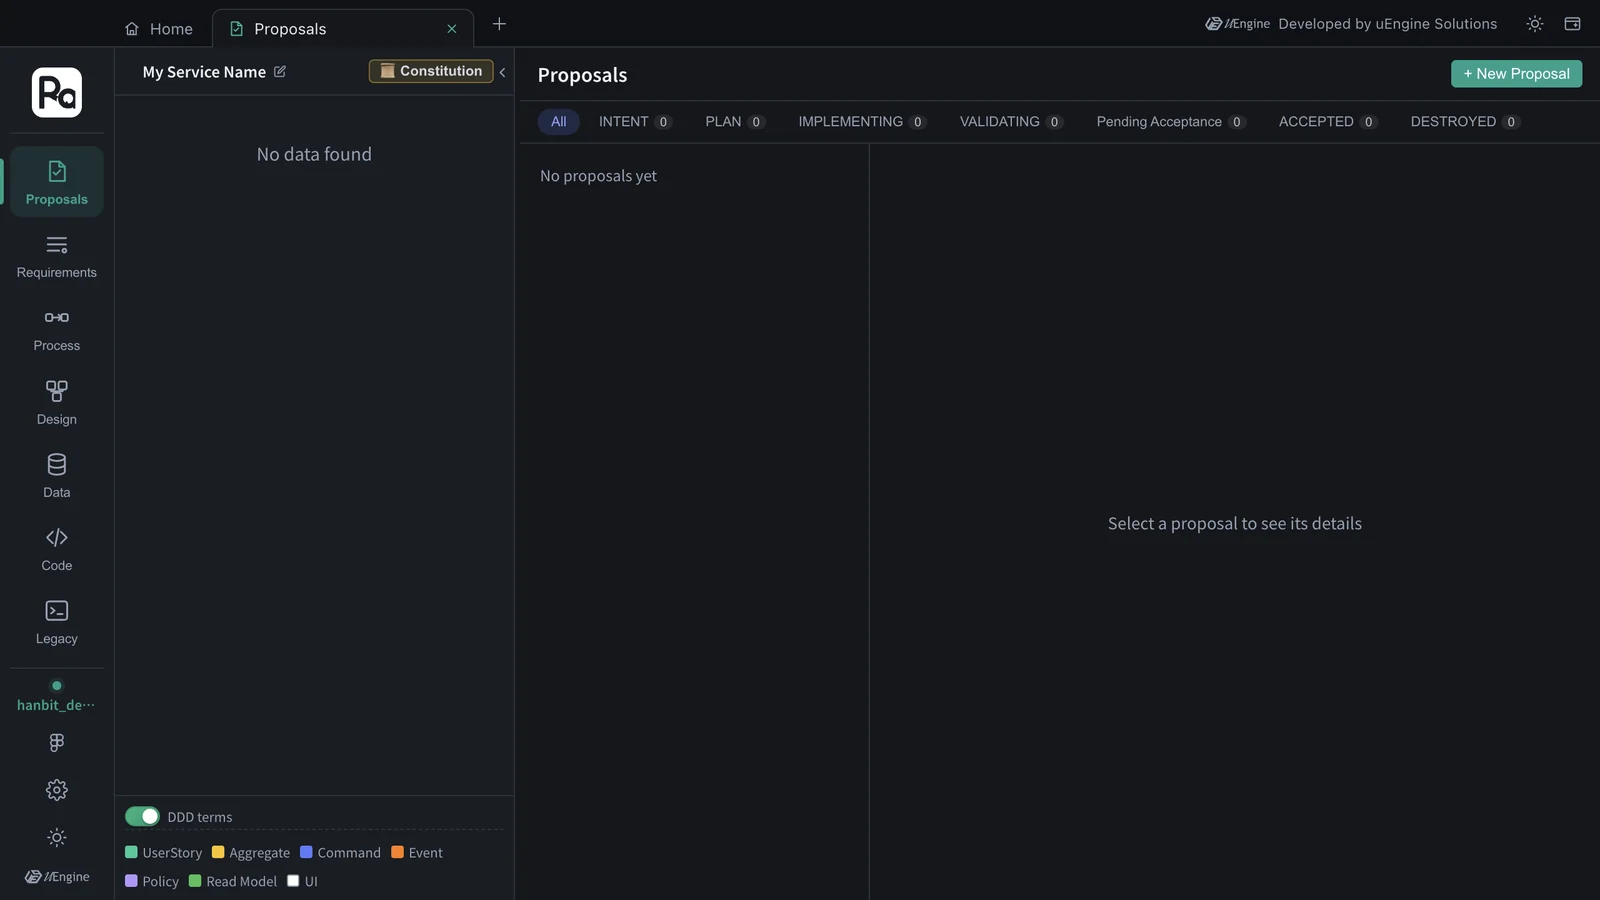The image size is (1600, 900).
Task: Click the top-right panel layout icon
Action: [1572, 24]
